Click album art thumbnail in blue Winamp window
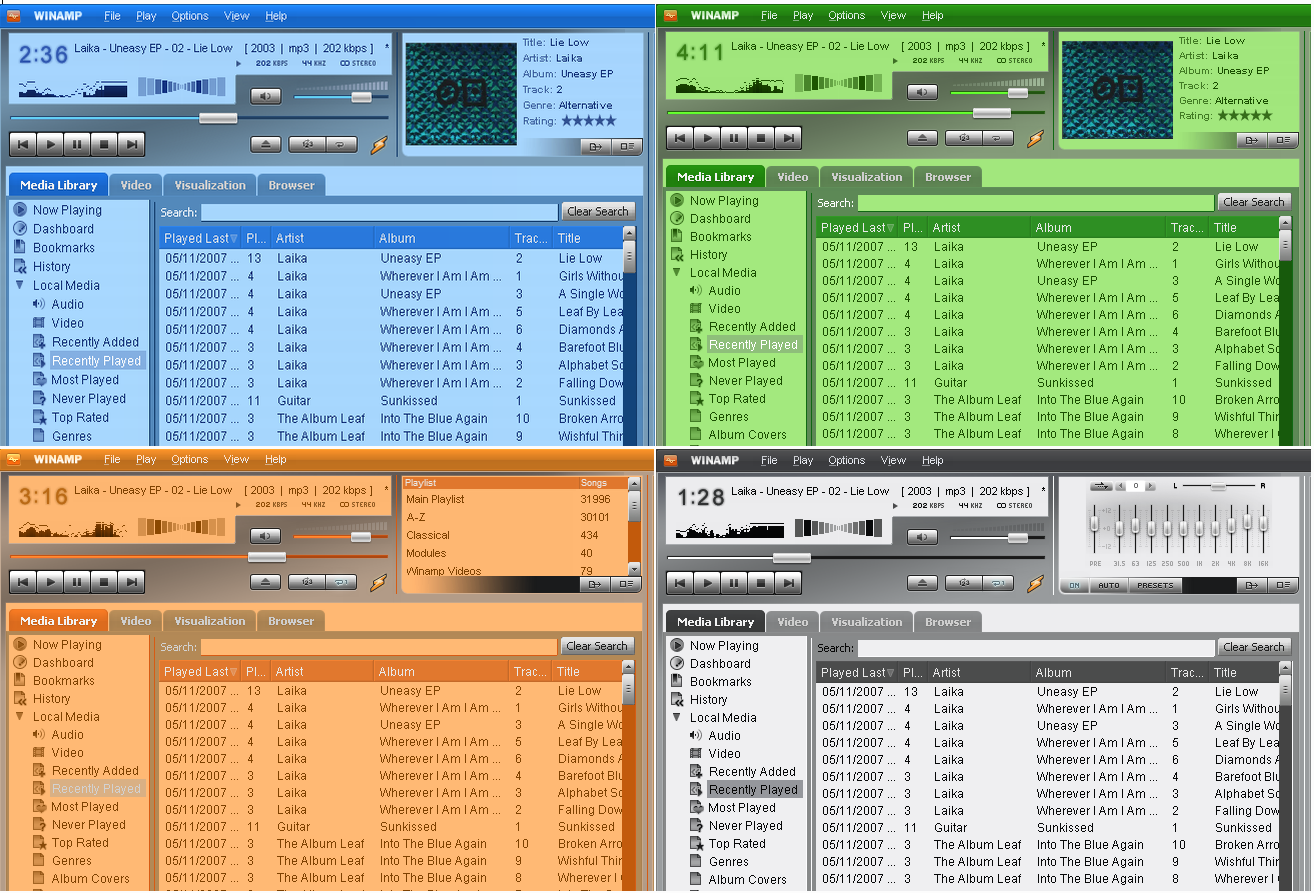The width and height of the screenshot is (1314, 893). click(461, 93)
